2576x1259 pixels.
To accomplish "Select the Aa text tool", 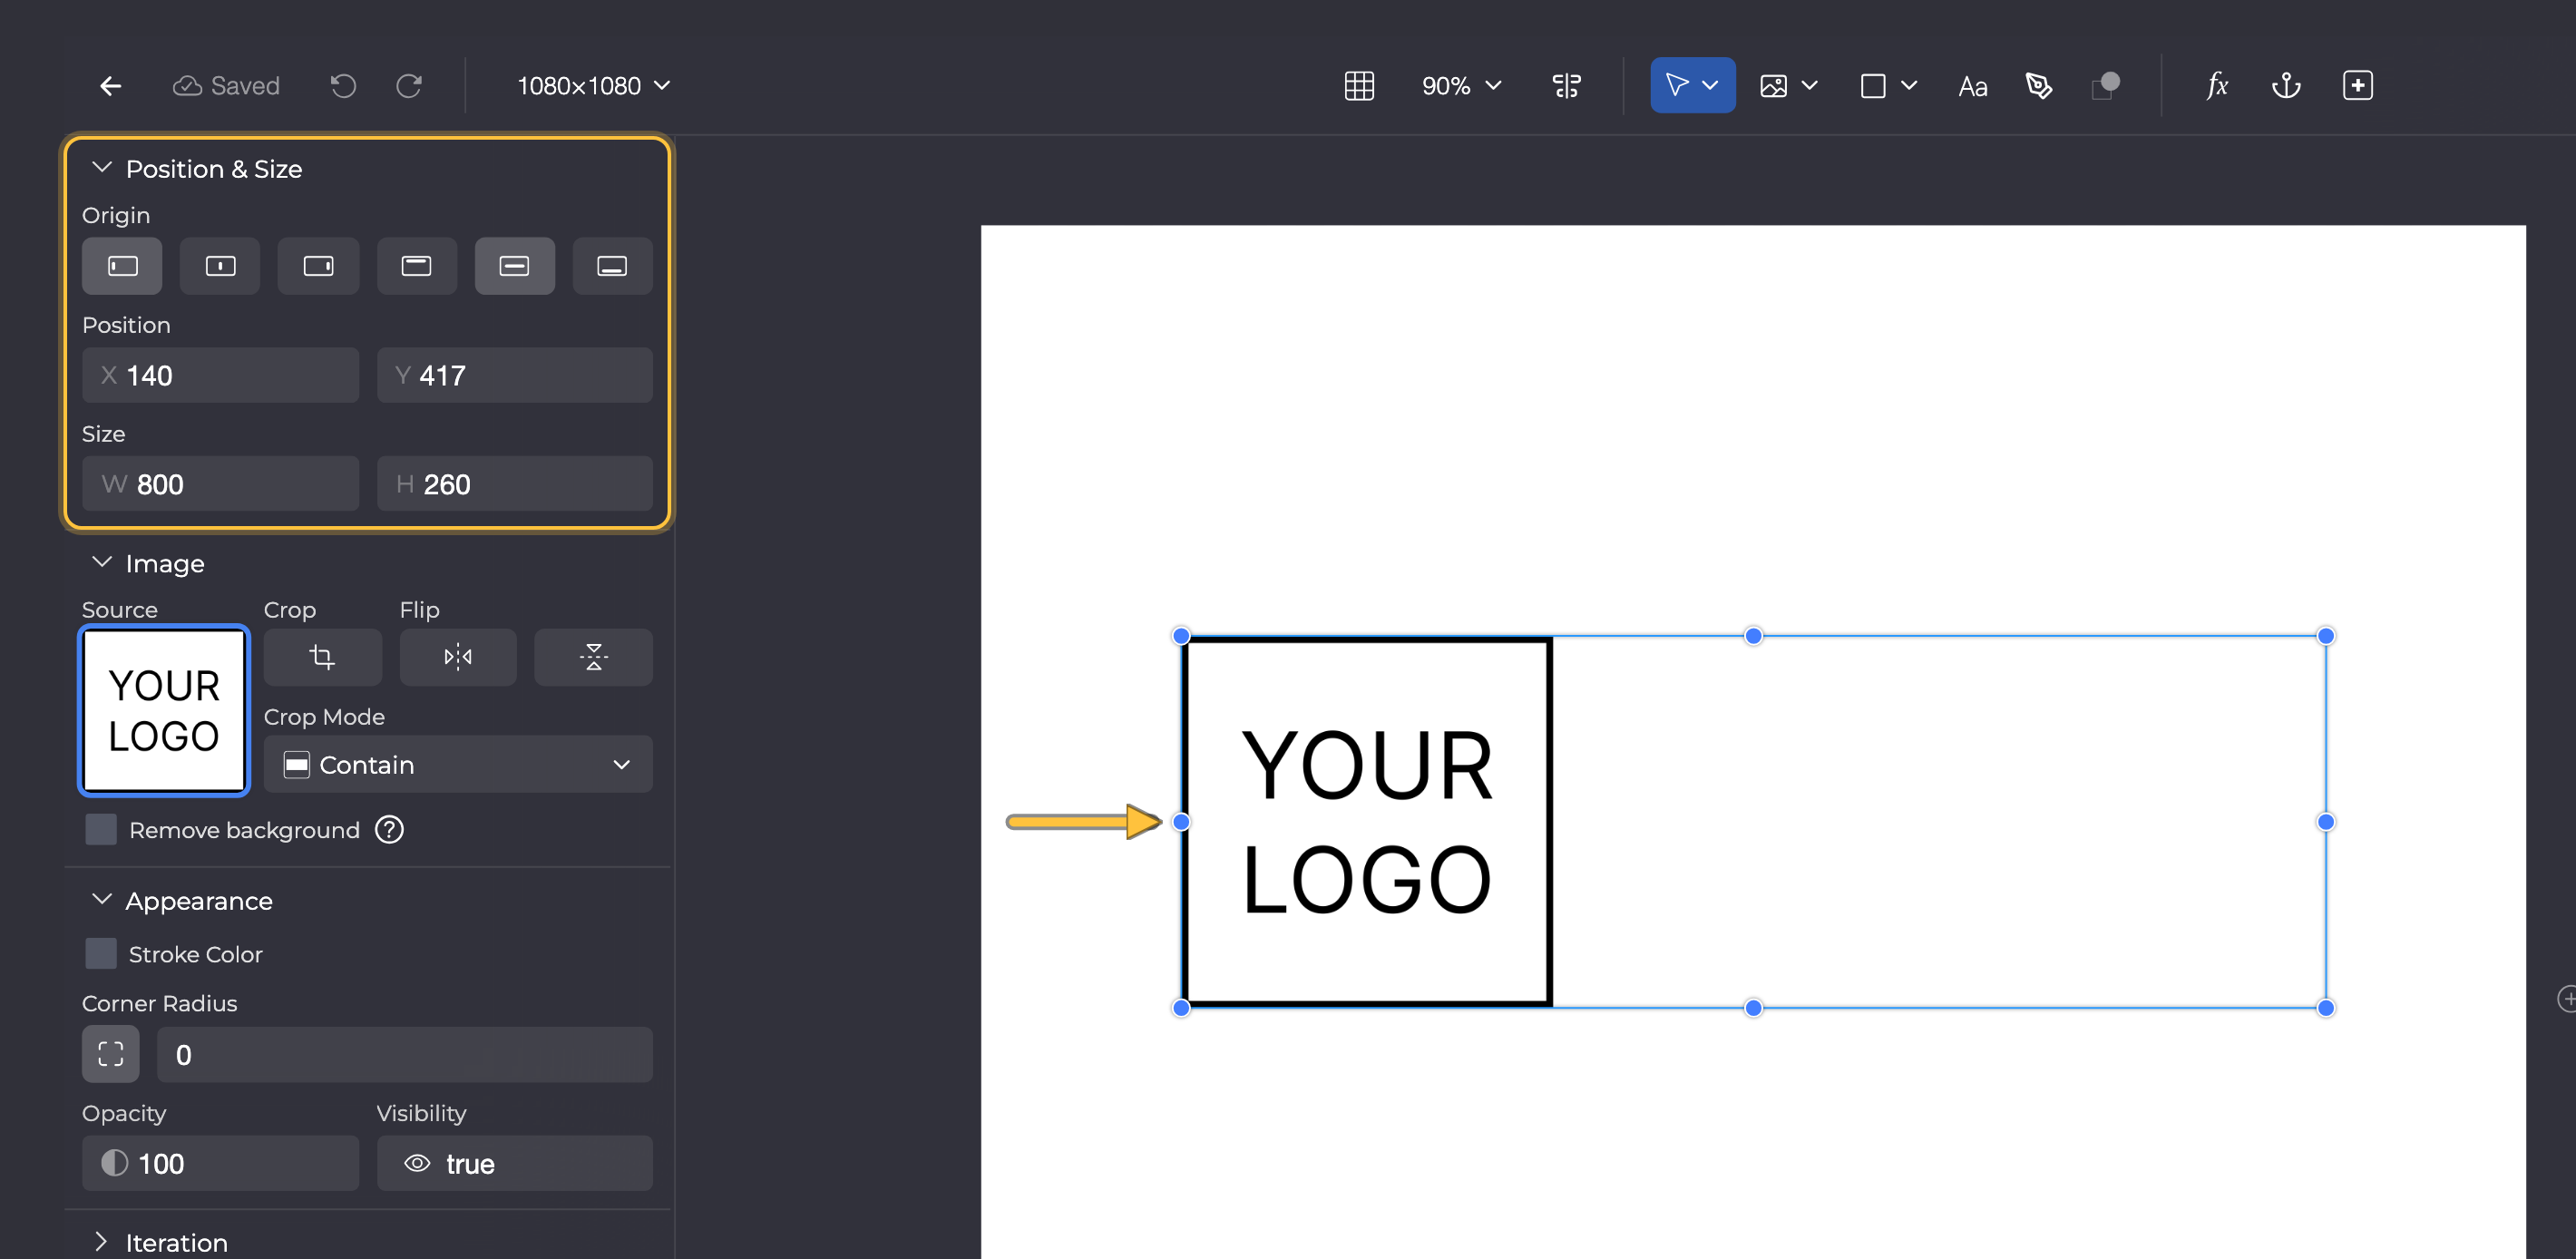I will coord(1972,87).
